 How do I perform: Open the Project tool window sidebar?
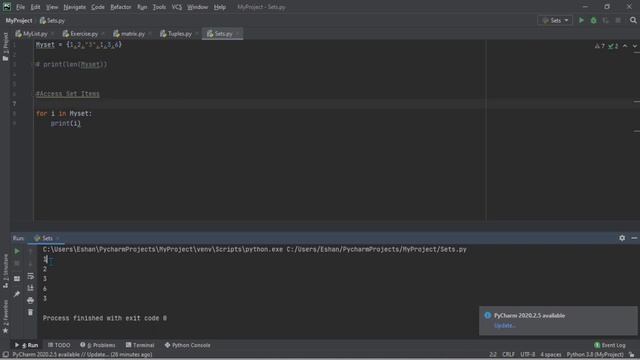5,46
